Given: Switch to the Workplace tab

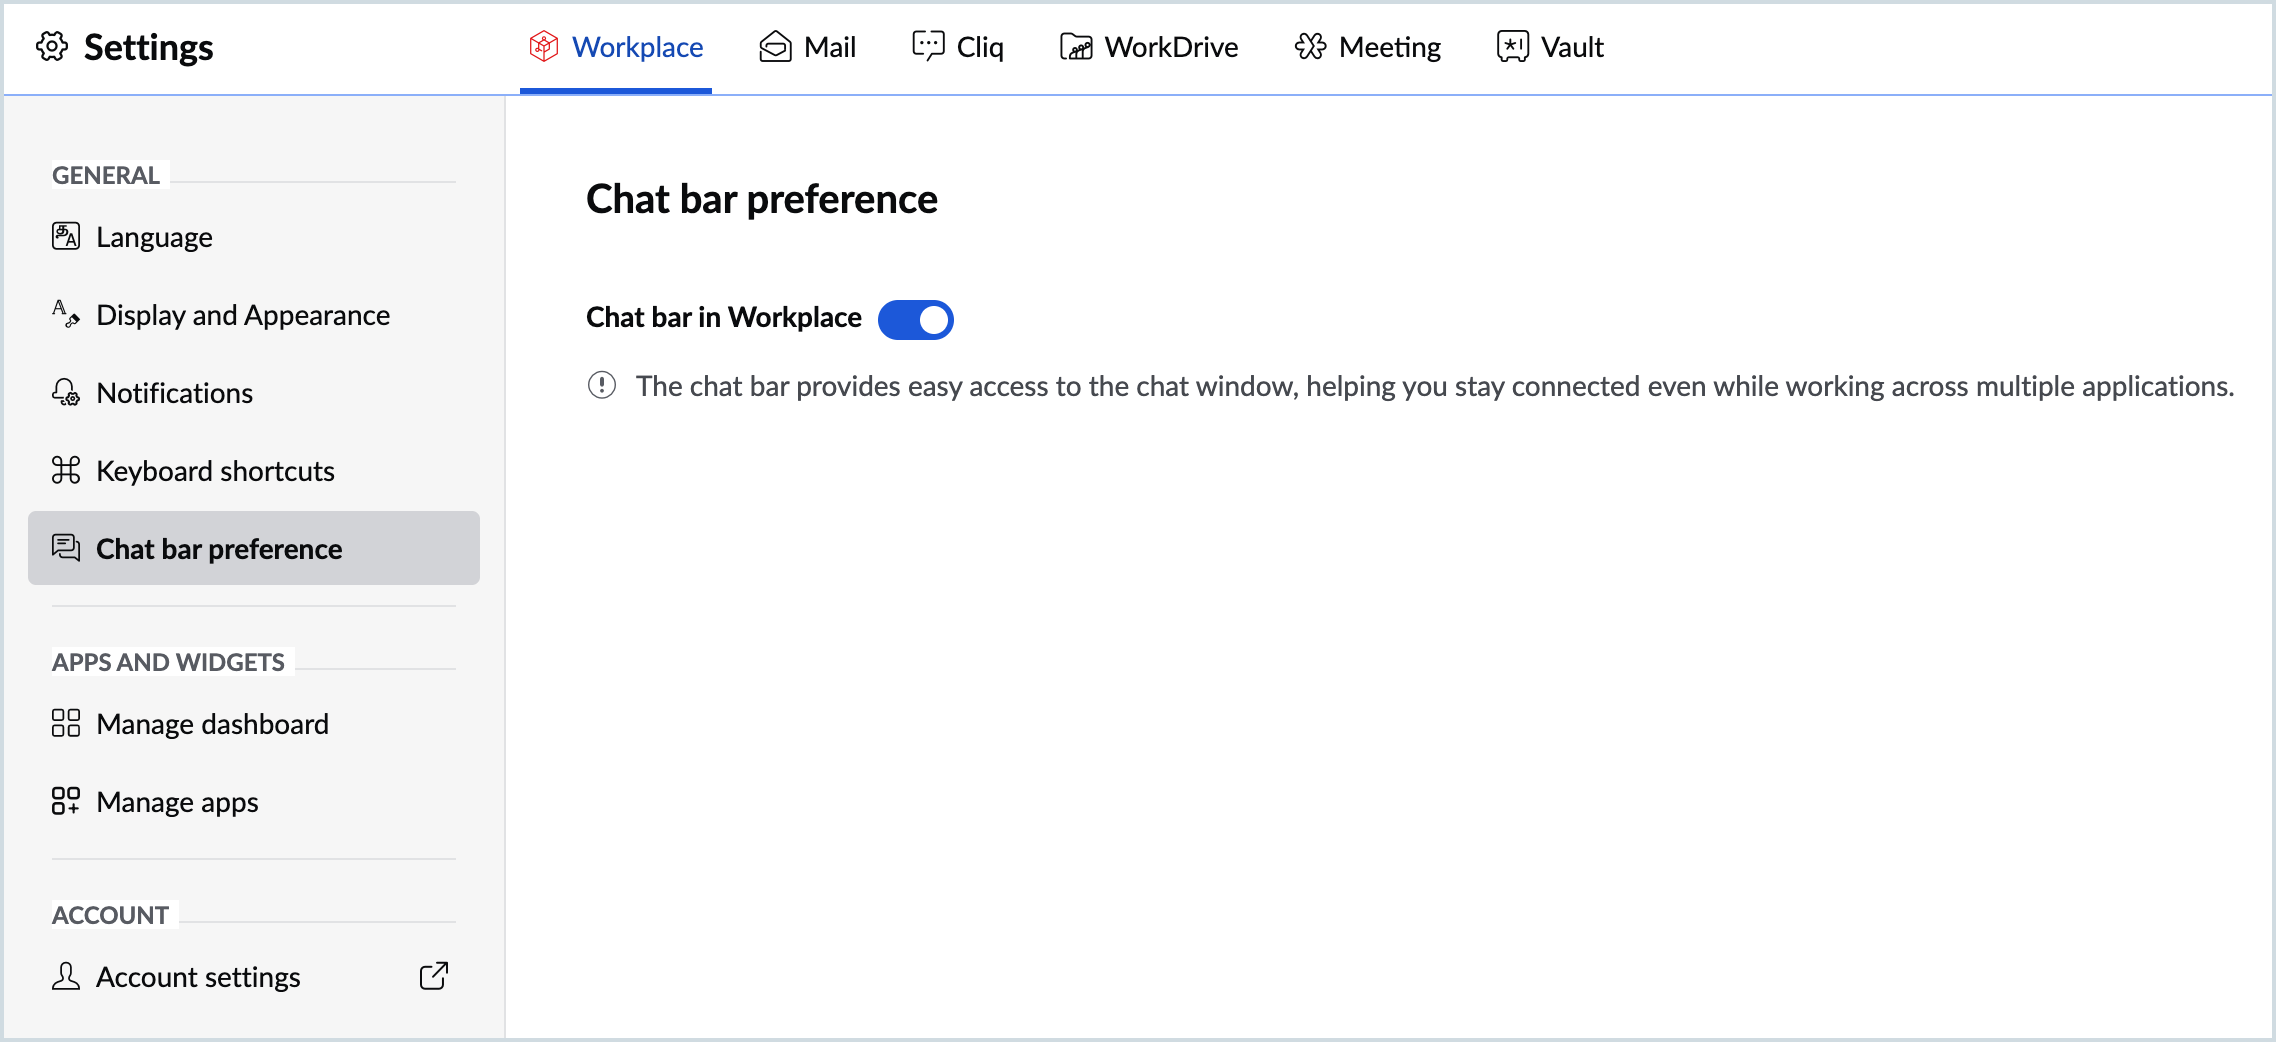Looking at the screenshot, I should point(616,47).
